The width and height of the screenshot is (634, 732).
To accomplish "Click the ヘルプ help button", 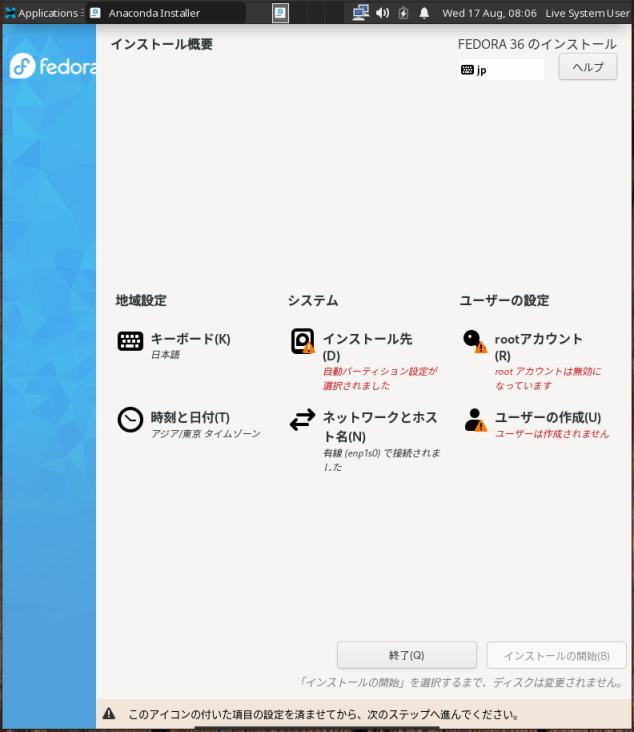I will point(588,67).
